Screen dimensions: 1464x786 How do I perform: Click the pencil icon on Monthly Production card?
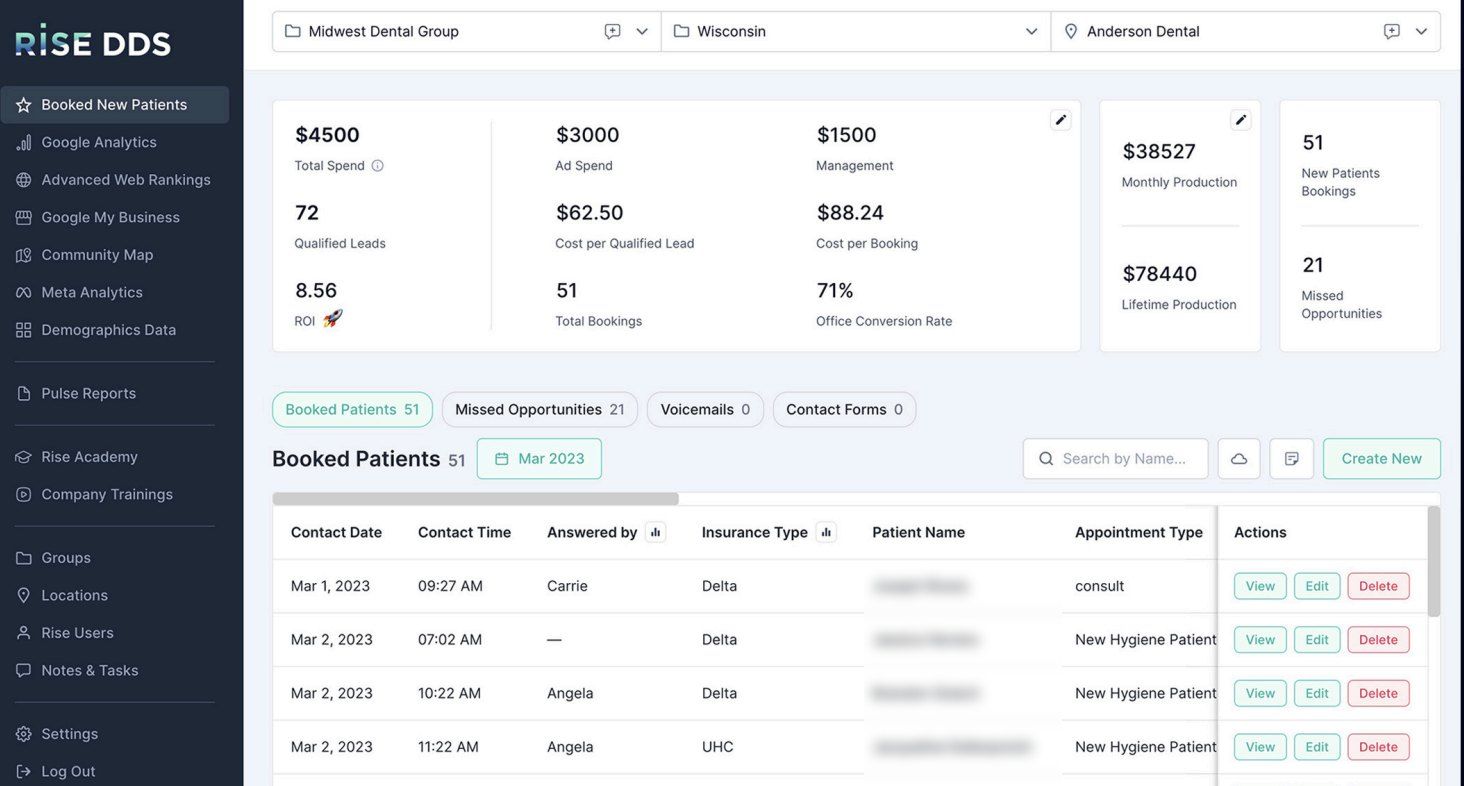coord(1241,120)
